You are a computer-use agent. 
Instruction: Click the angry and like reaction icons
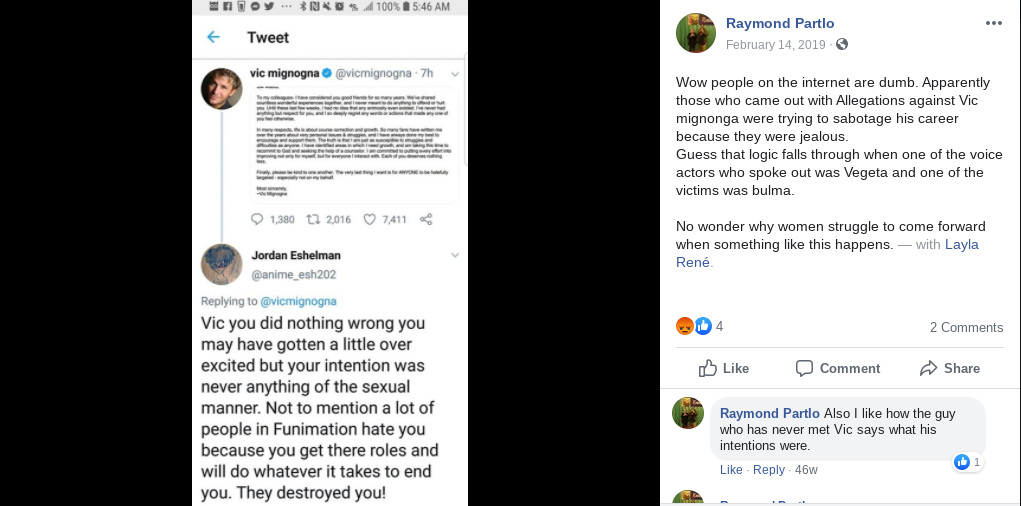point(694,326)
